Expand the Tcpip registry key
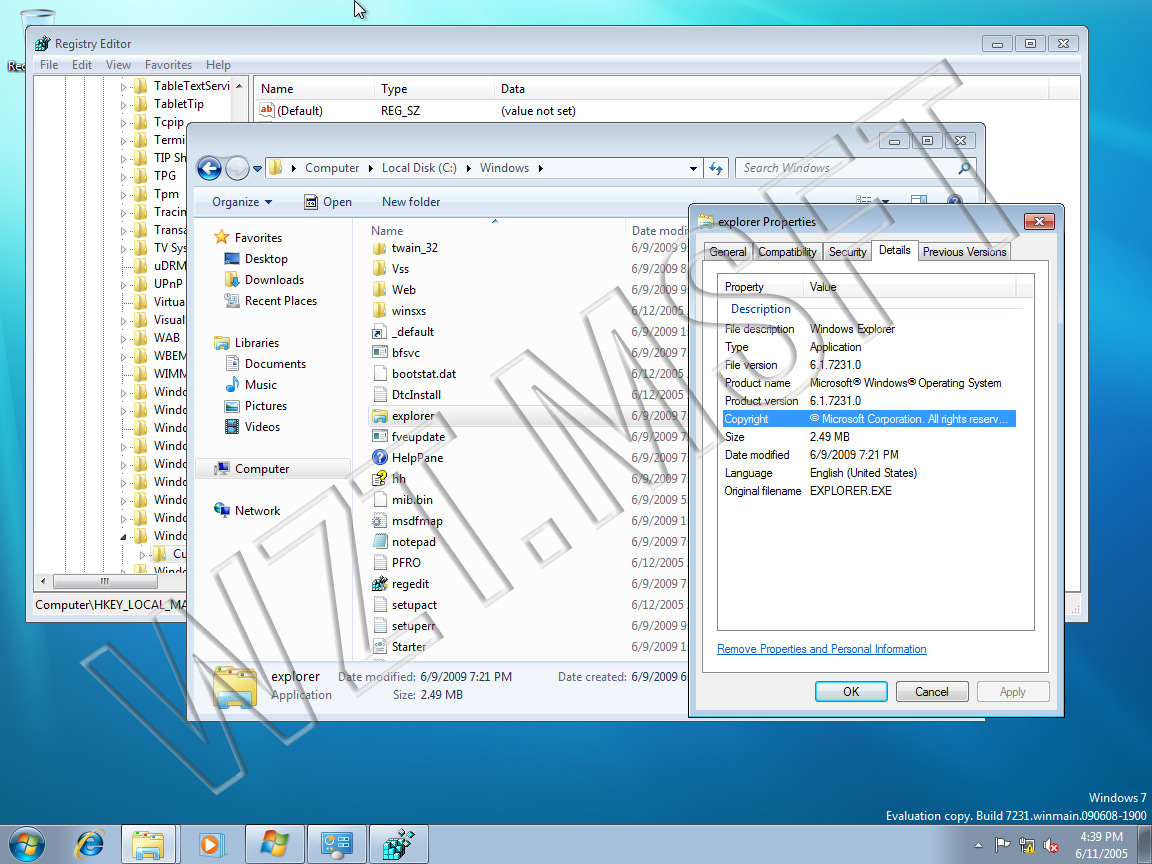 (123, 123)
